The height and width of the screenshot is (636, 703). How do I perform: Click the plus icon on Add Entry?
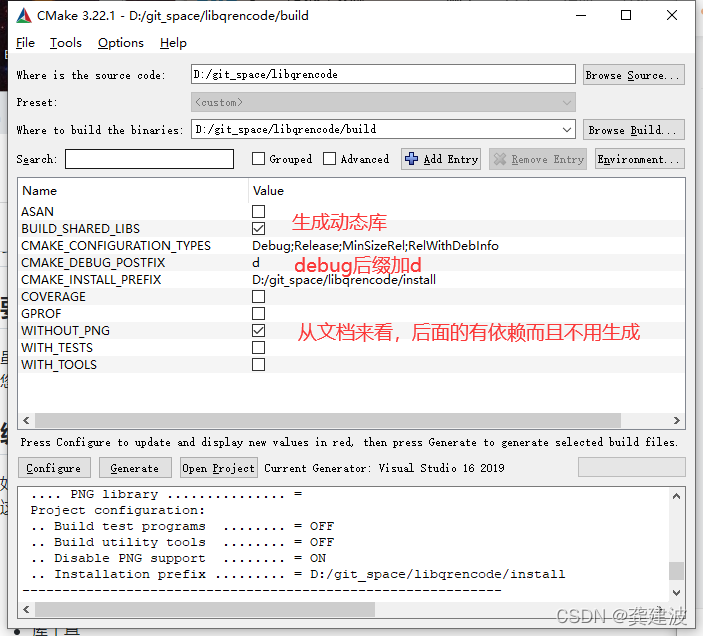pyautogui.click(x=411, y=159)
